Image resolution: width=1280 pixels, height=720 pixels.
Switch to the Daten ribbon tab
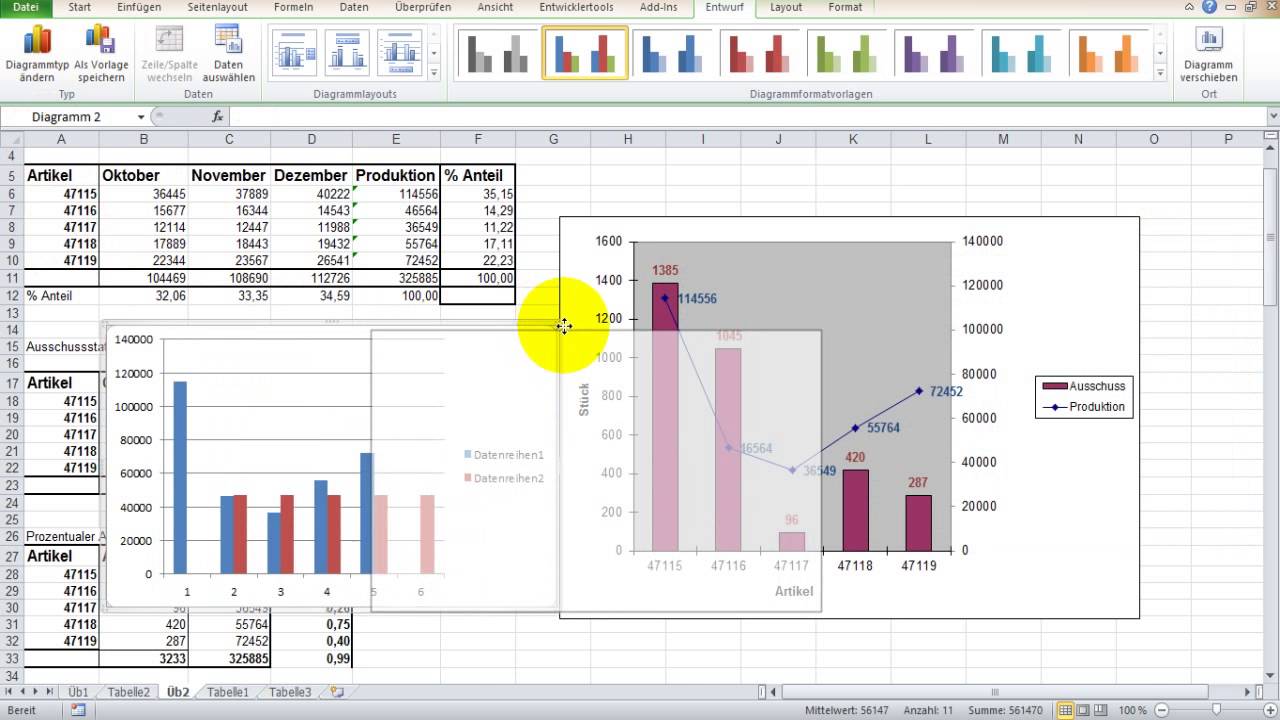pyautogui.click(x=354, y=7)
